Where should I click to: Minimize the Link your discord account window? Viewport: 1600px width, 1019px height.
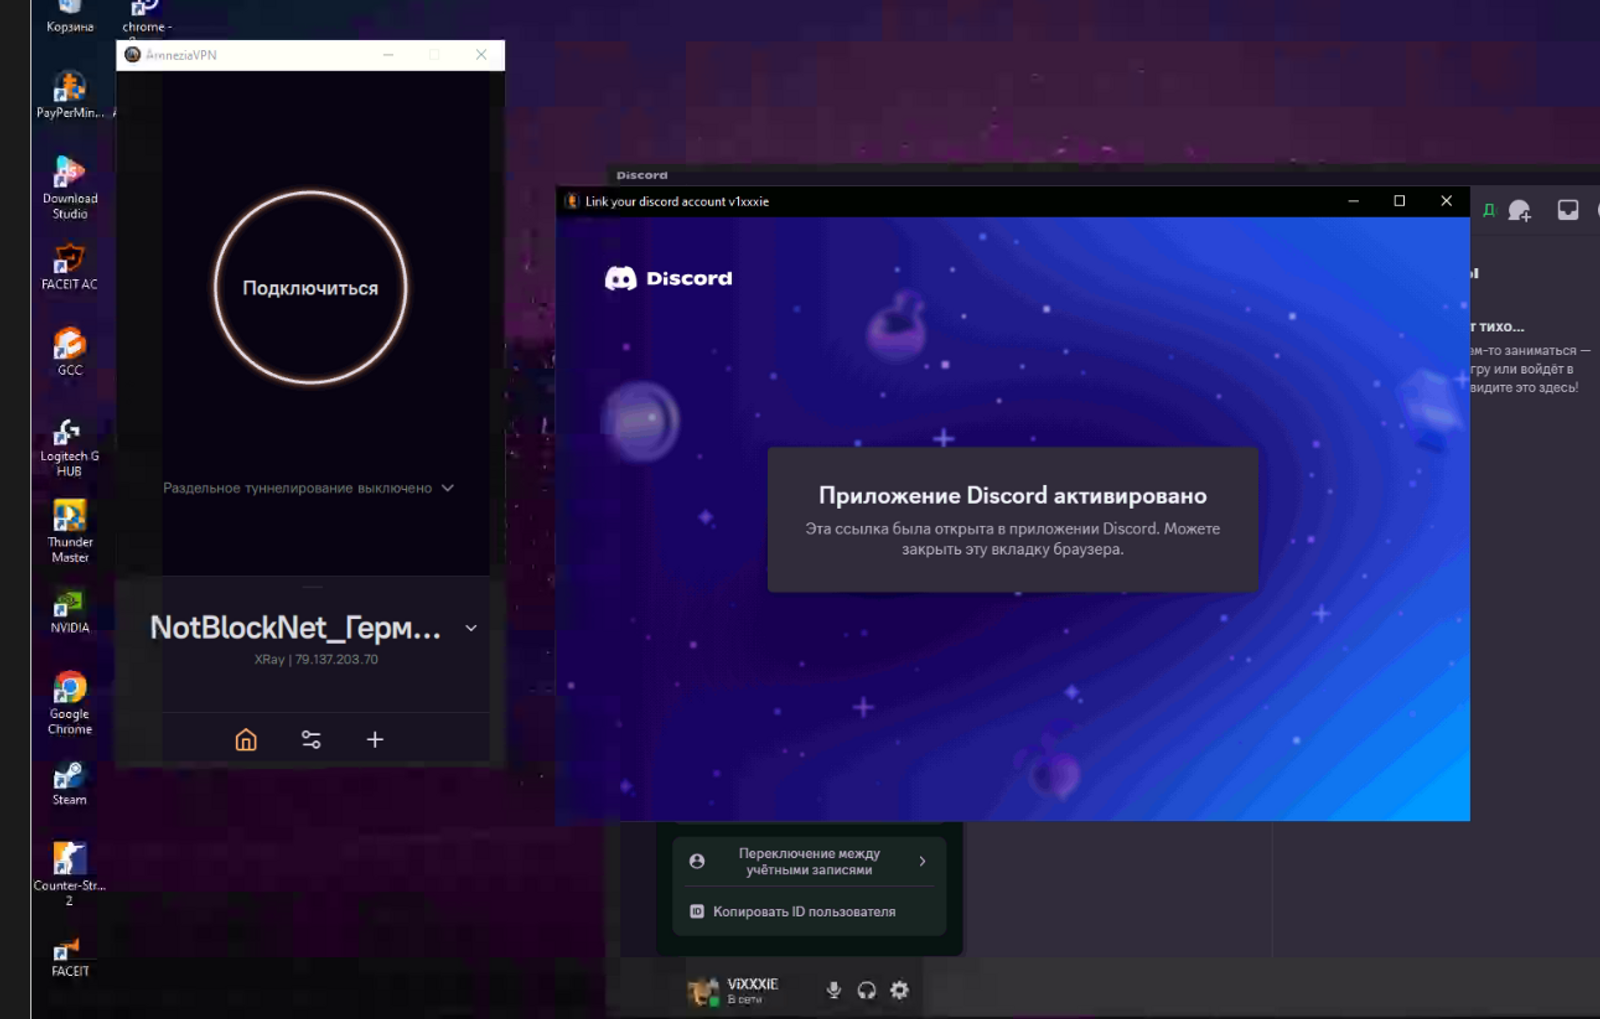1353,201
